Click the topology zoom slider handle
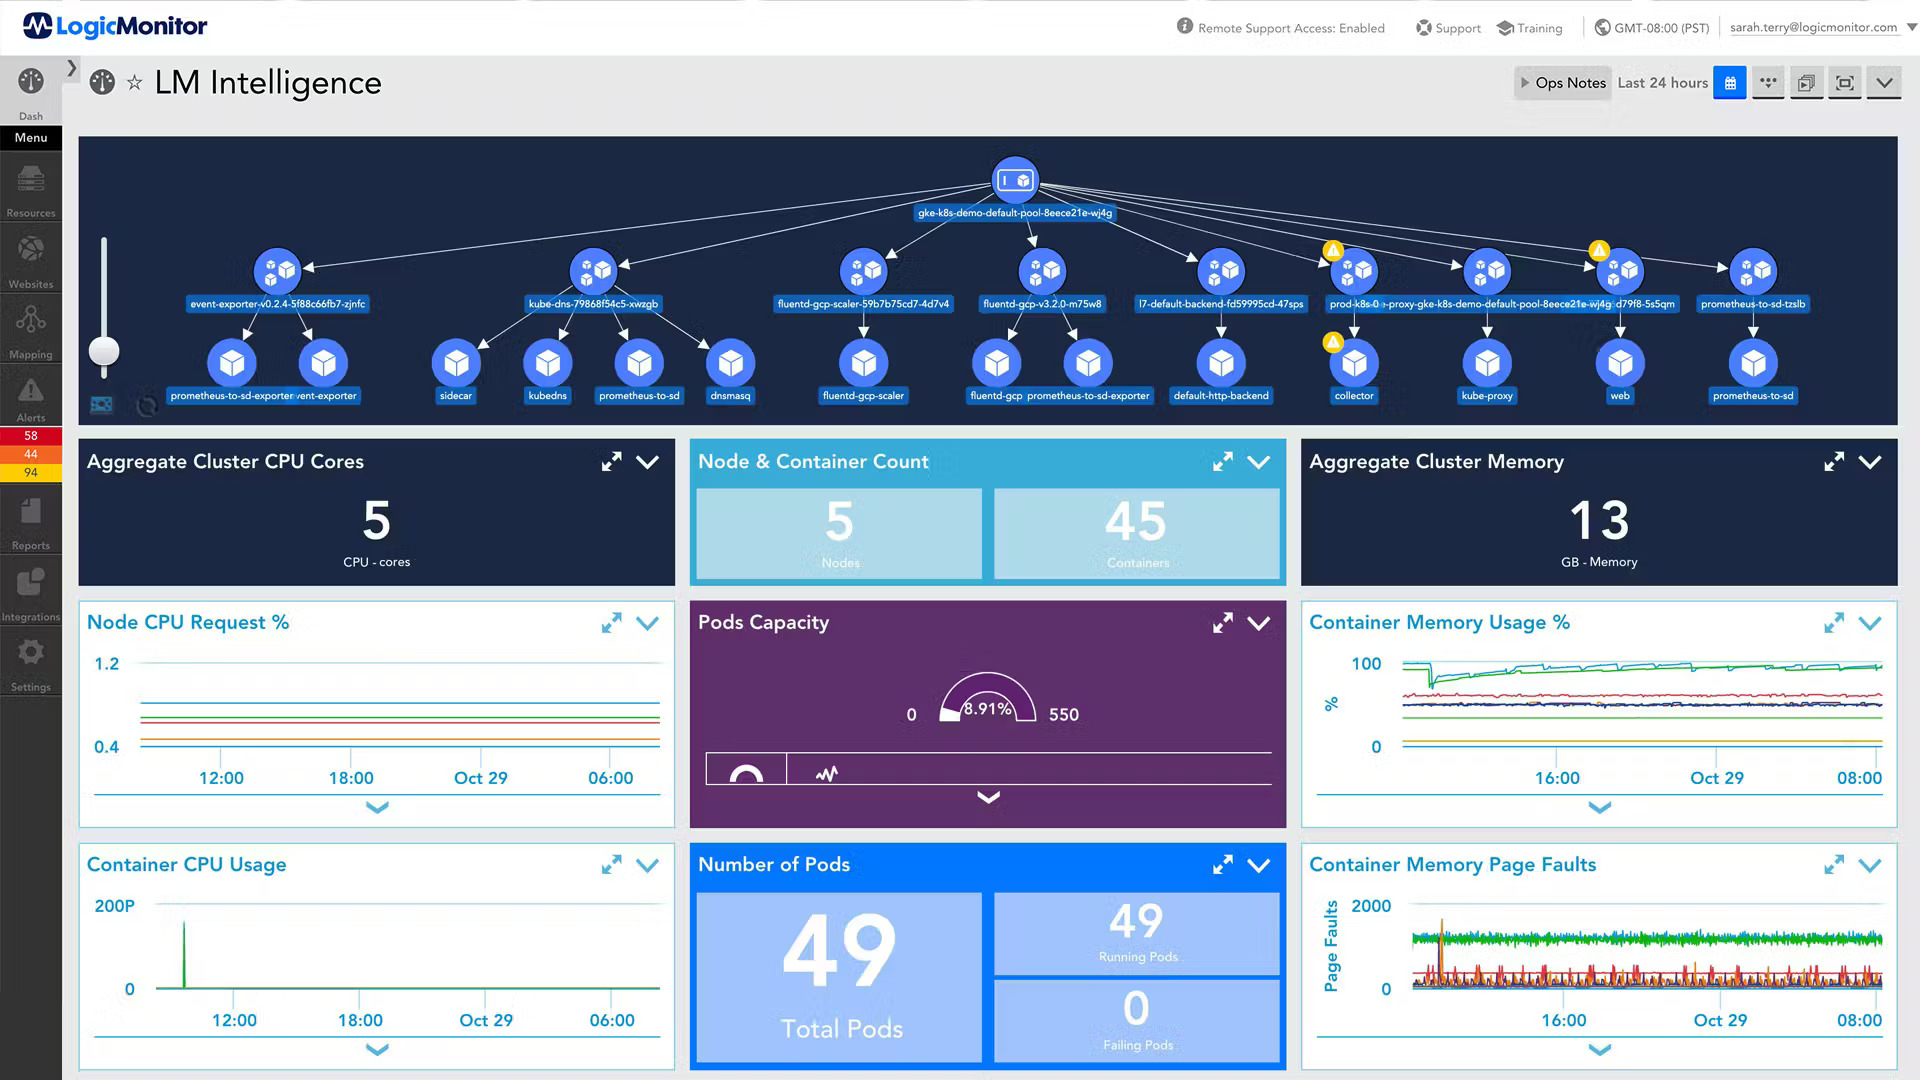 (104, 351)
